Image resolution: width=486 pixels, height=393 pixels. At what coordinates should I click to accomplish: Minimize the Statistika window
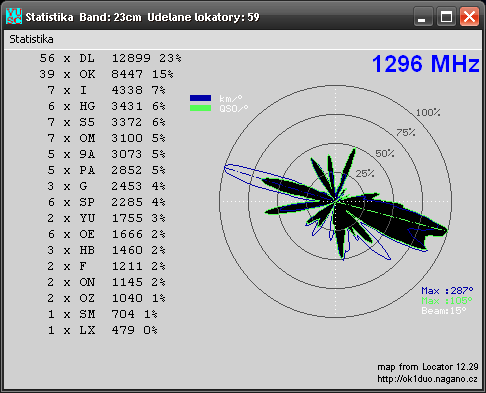tap(423, 16)
